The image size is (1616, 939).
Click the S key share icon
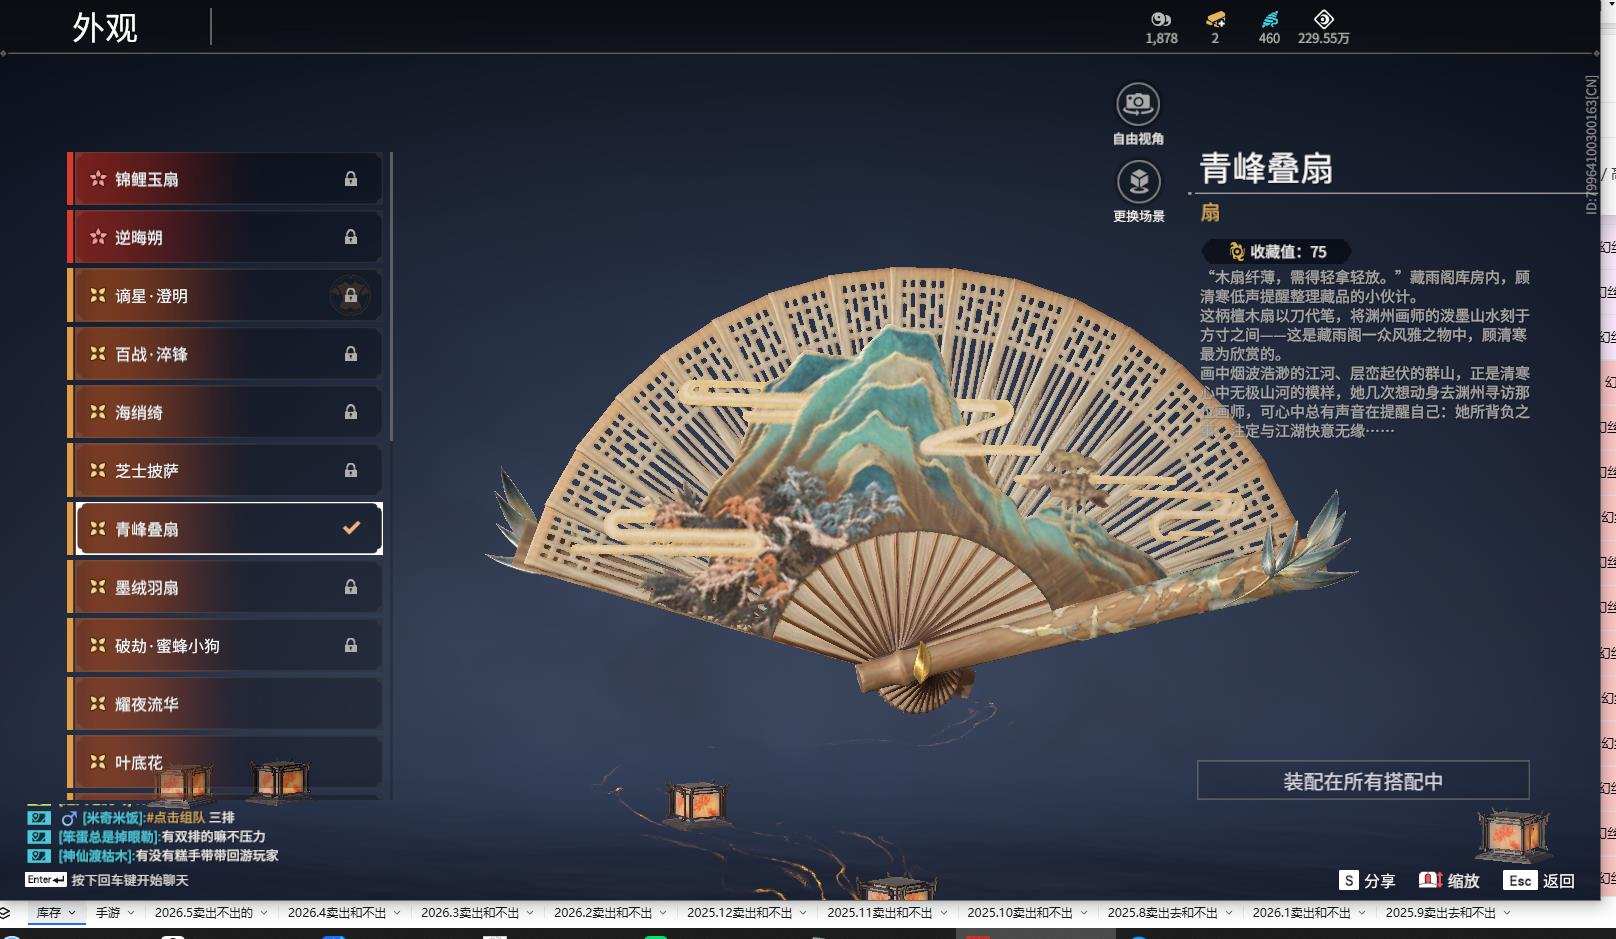pos(1349,880)
